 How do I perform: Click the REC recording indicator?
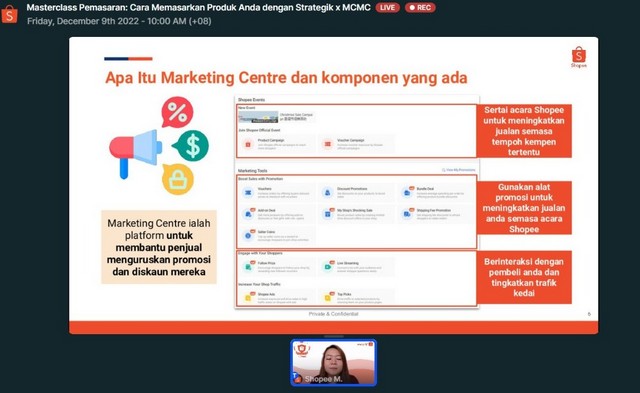[420, 7]
